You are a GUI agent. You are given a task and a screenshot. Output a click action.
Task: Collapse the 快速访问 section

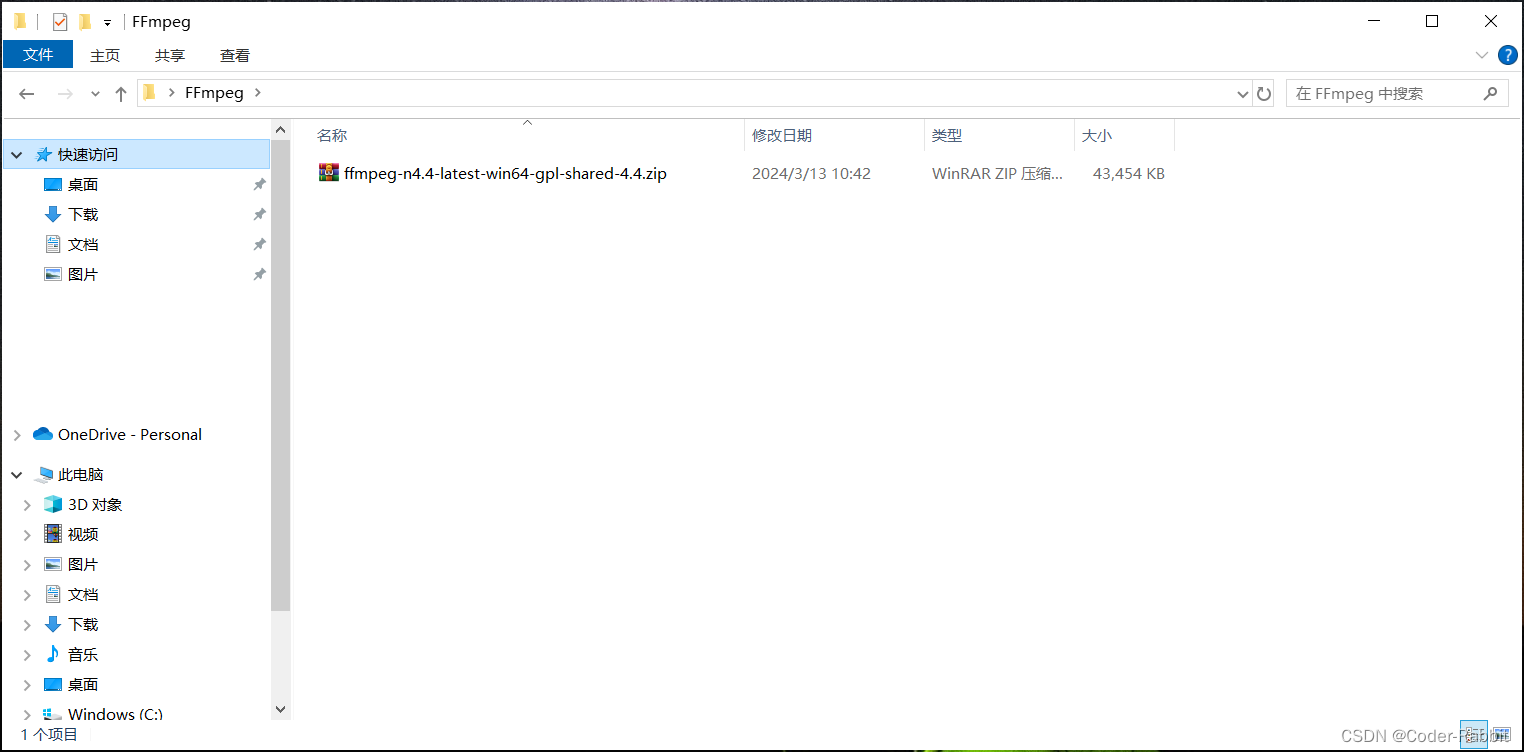click(x=16, y=153)
